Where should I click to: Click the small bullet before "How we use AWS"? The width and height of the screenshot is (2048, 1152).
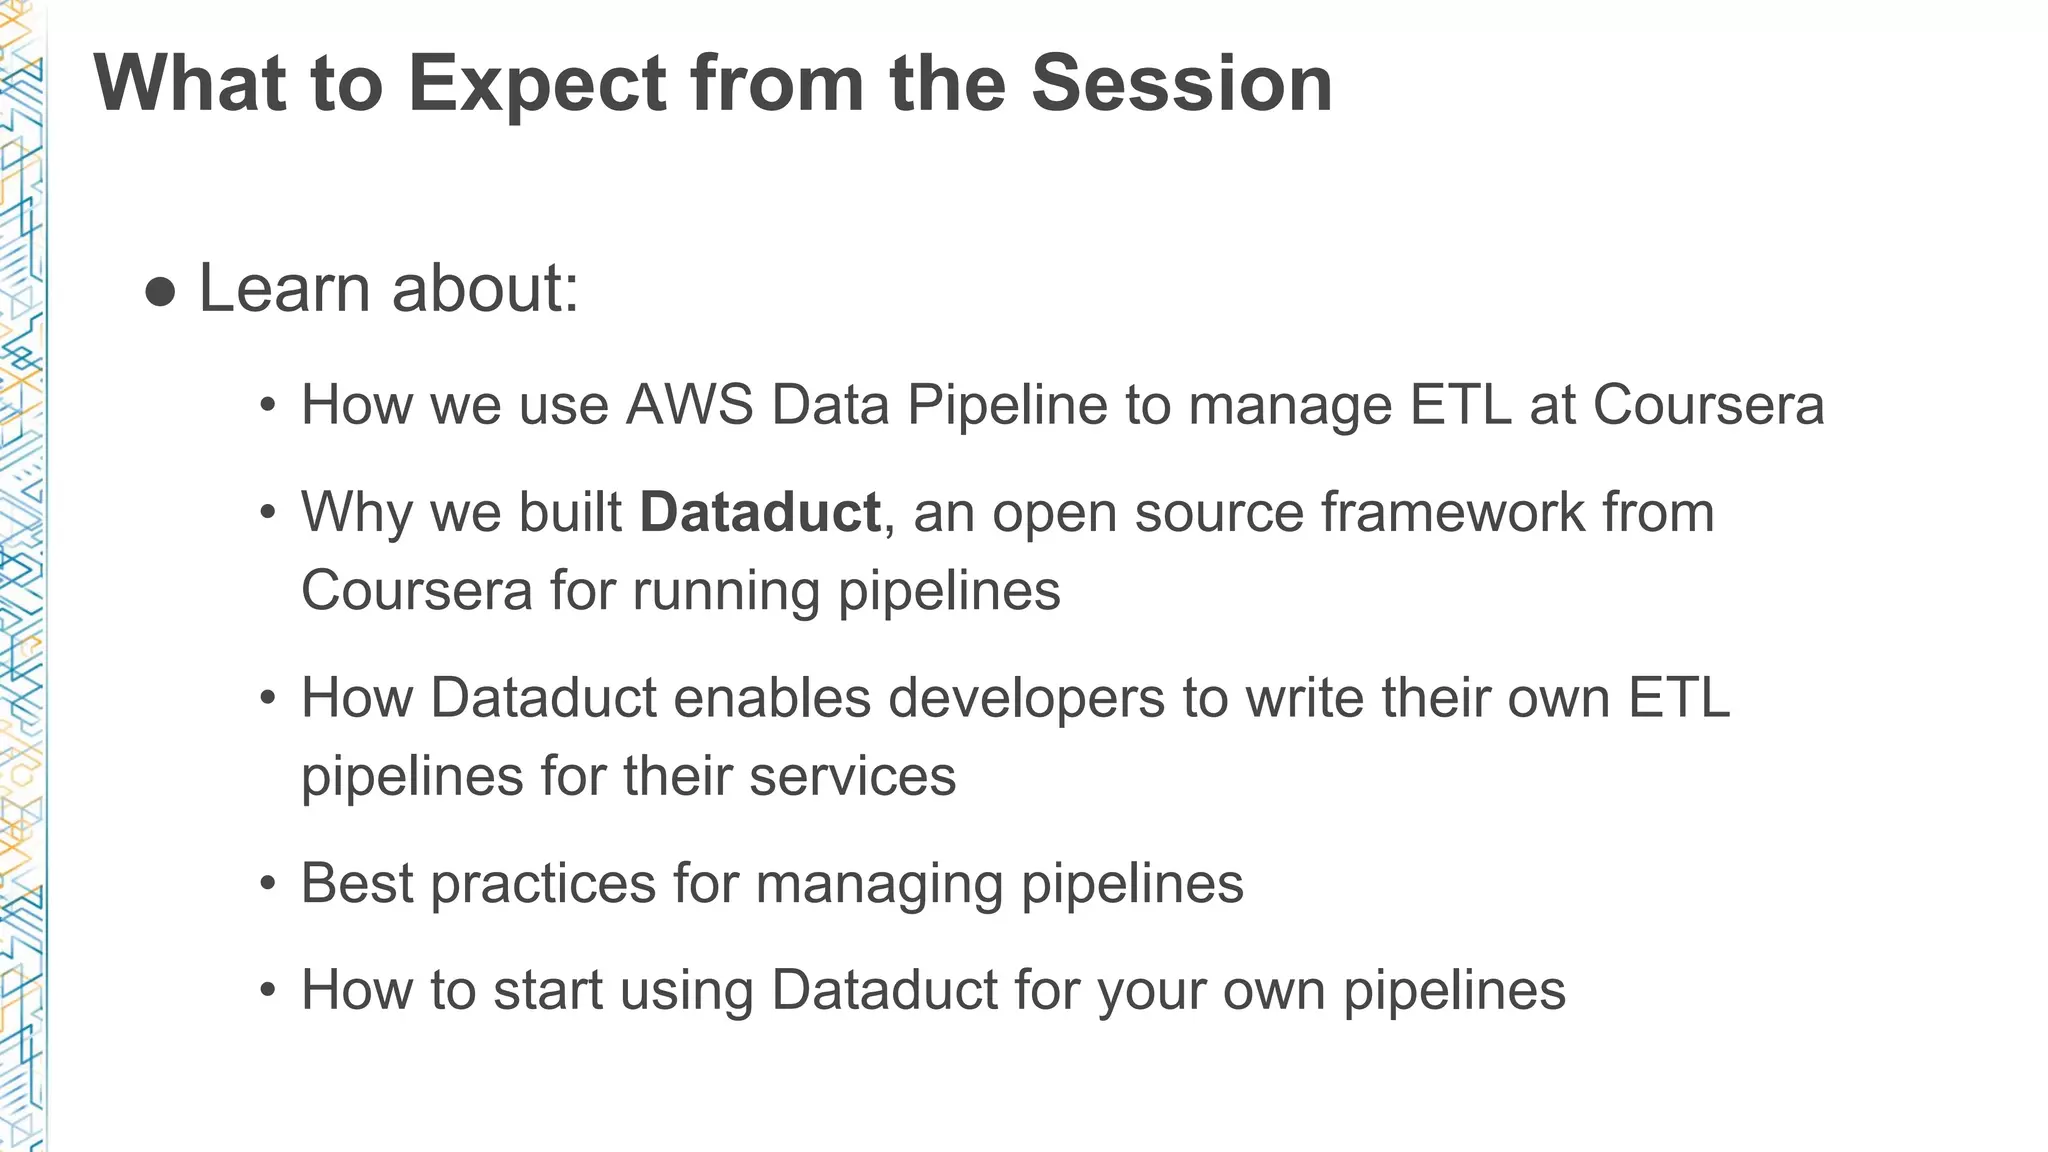point(267,407)
